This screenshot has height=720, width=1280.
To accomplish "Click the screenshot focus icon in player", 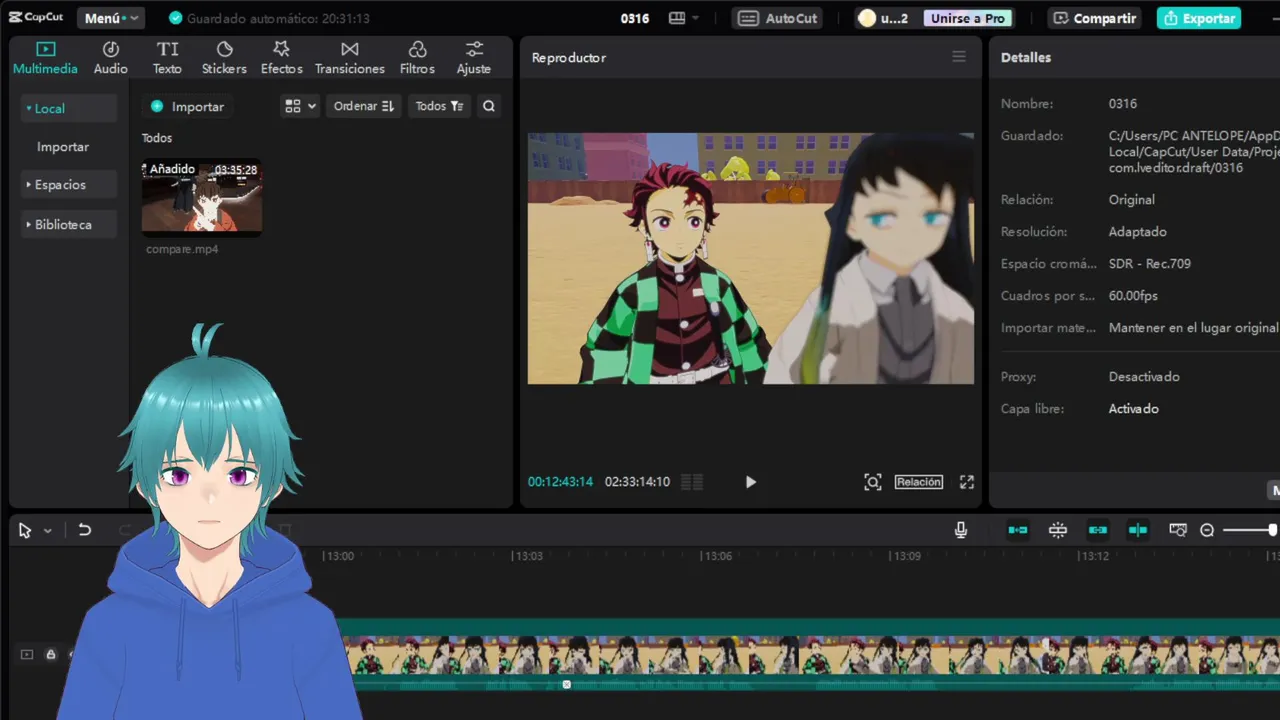I will point(873,482).
